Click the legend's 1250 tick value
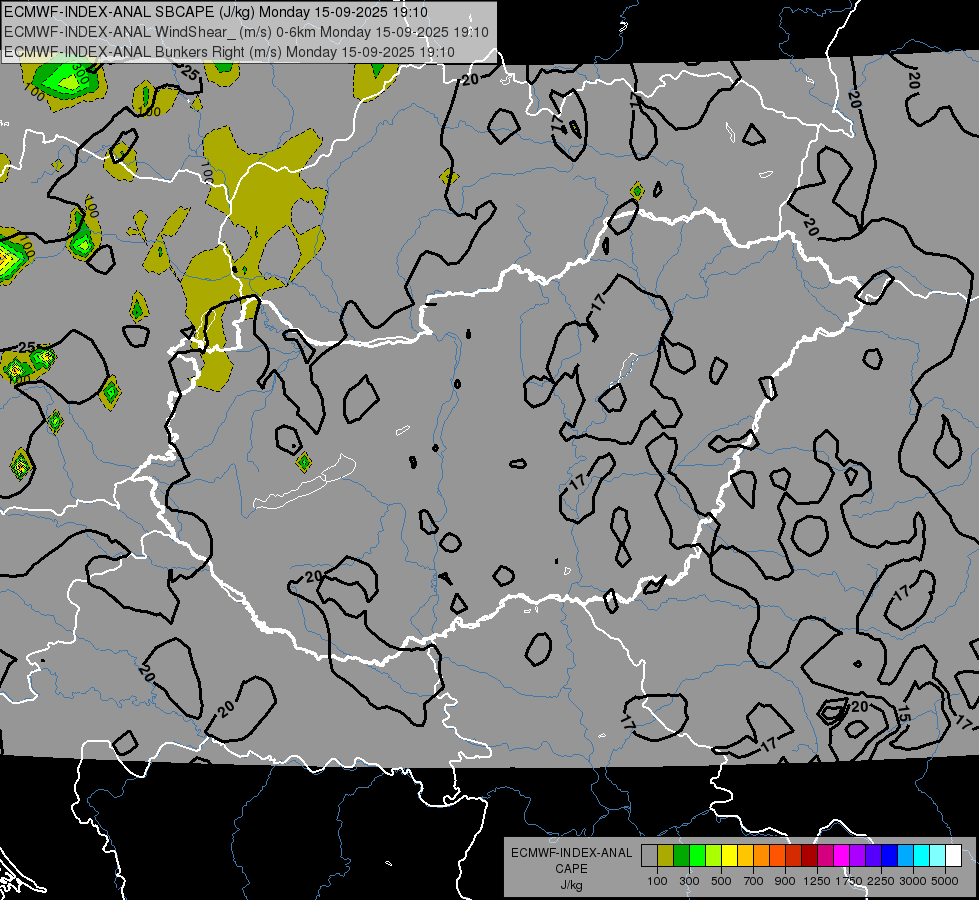This screenshot has height=900, width=979. (x=817, y=881)
